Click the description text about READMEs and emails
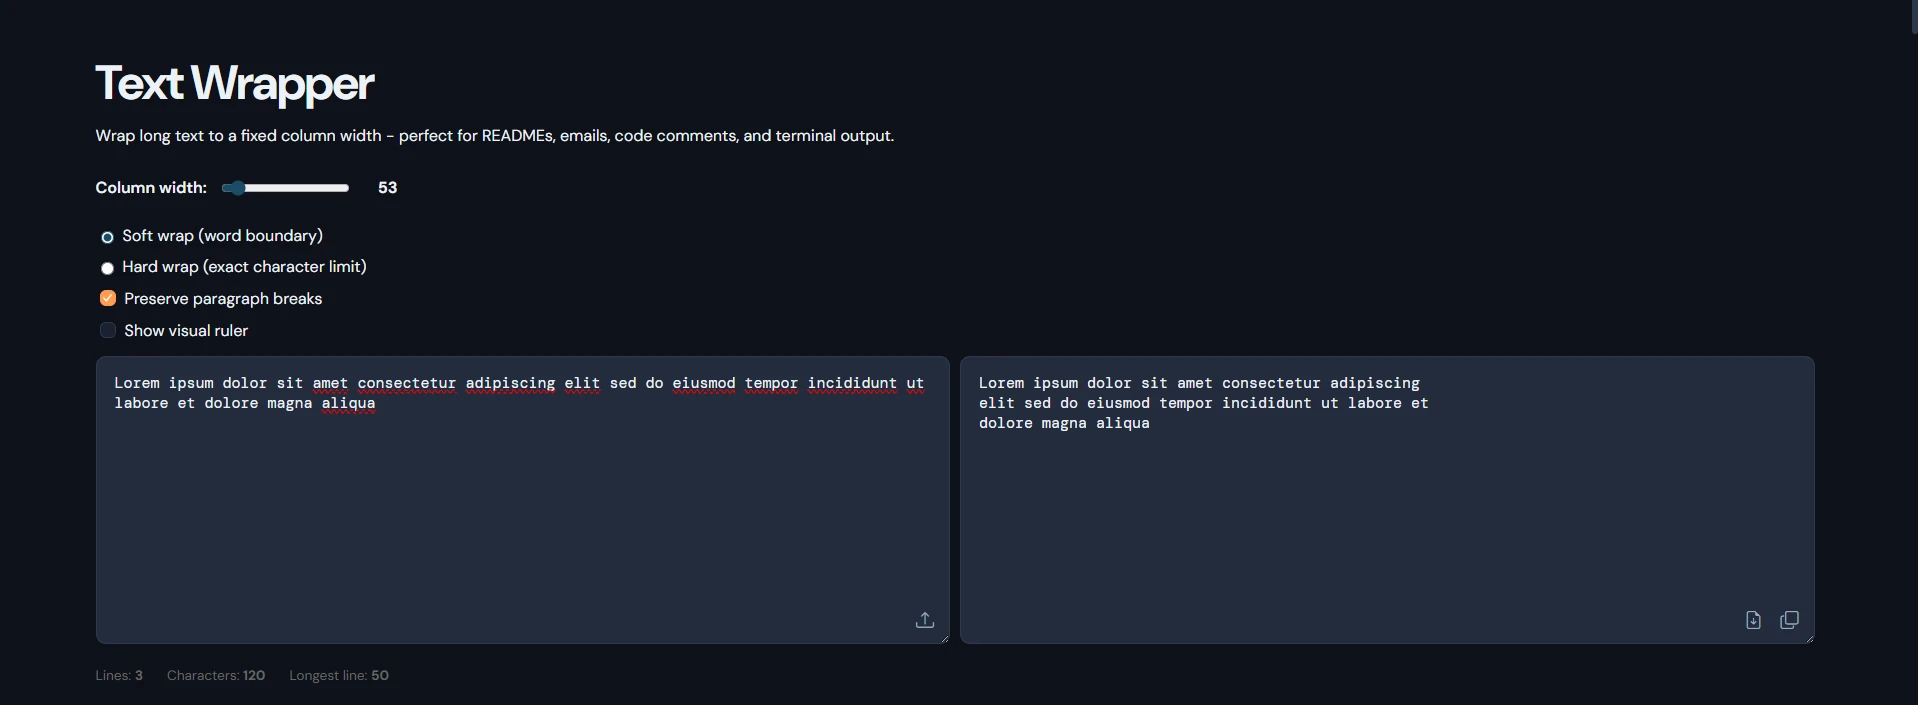 495,136
